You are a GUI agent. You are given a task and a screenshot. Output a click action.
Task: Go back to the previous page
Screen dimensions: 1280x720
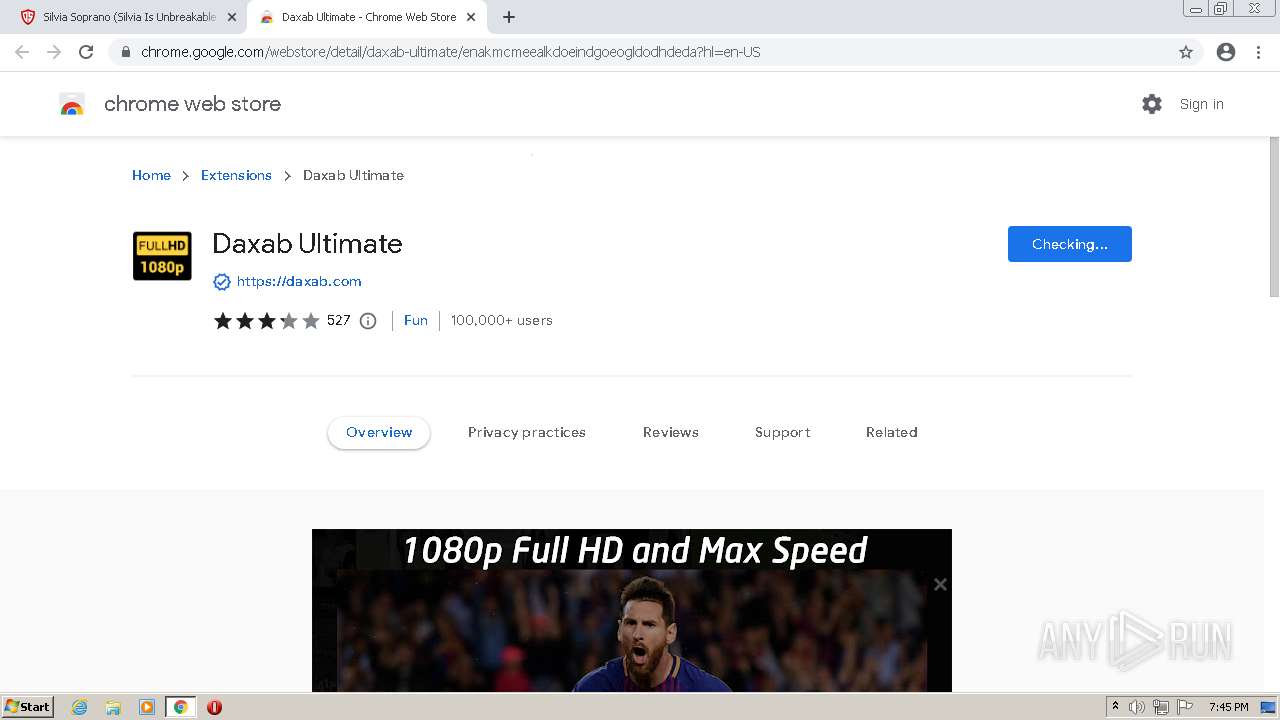[22, 52]
